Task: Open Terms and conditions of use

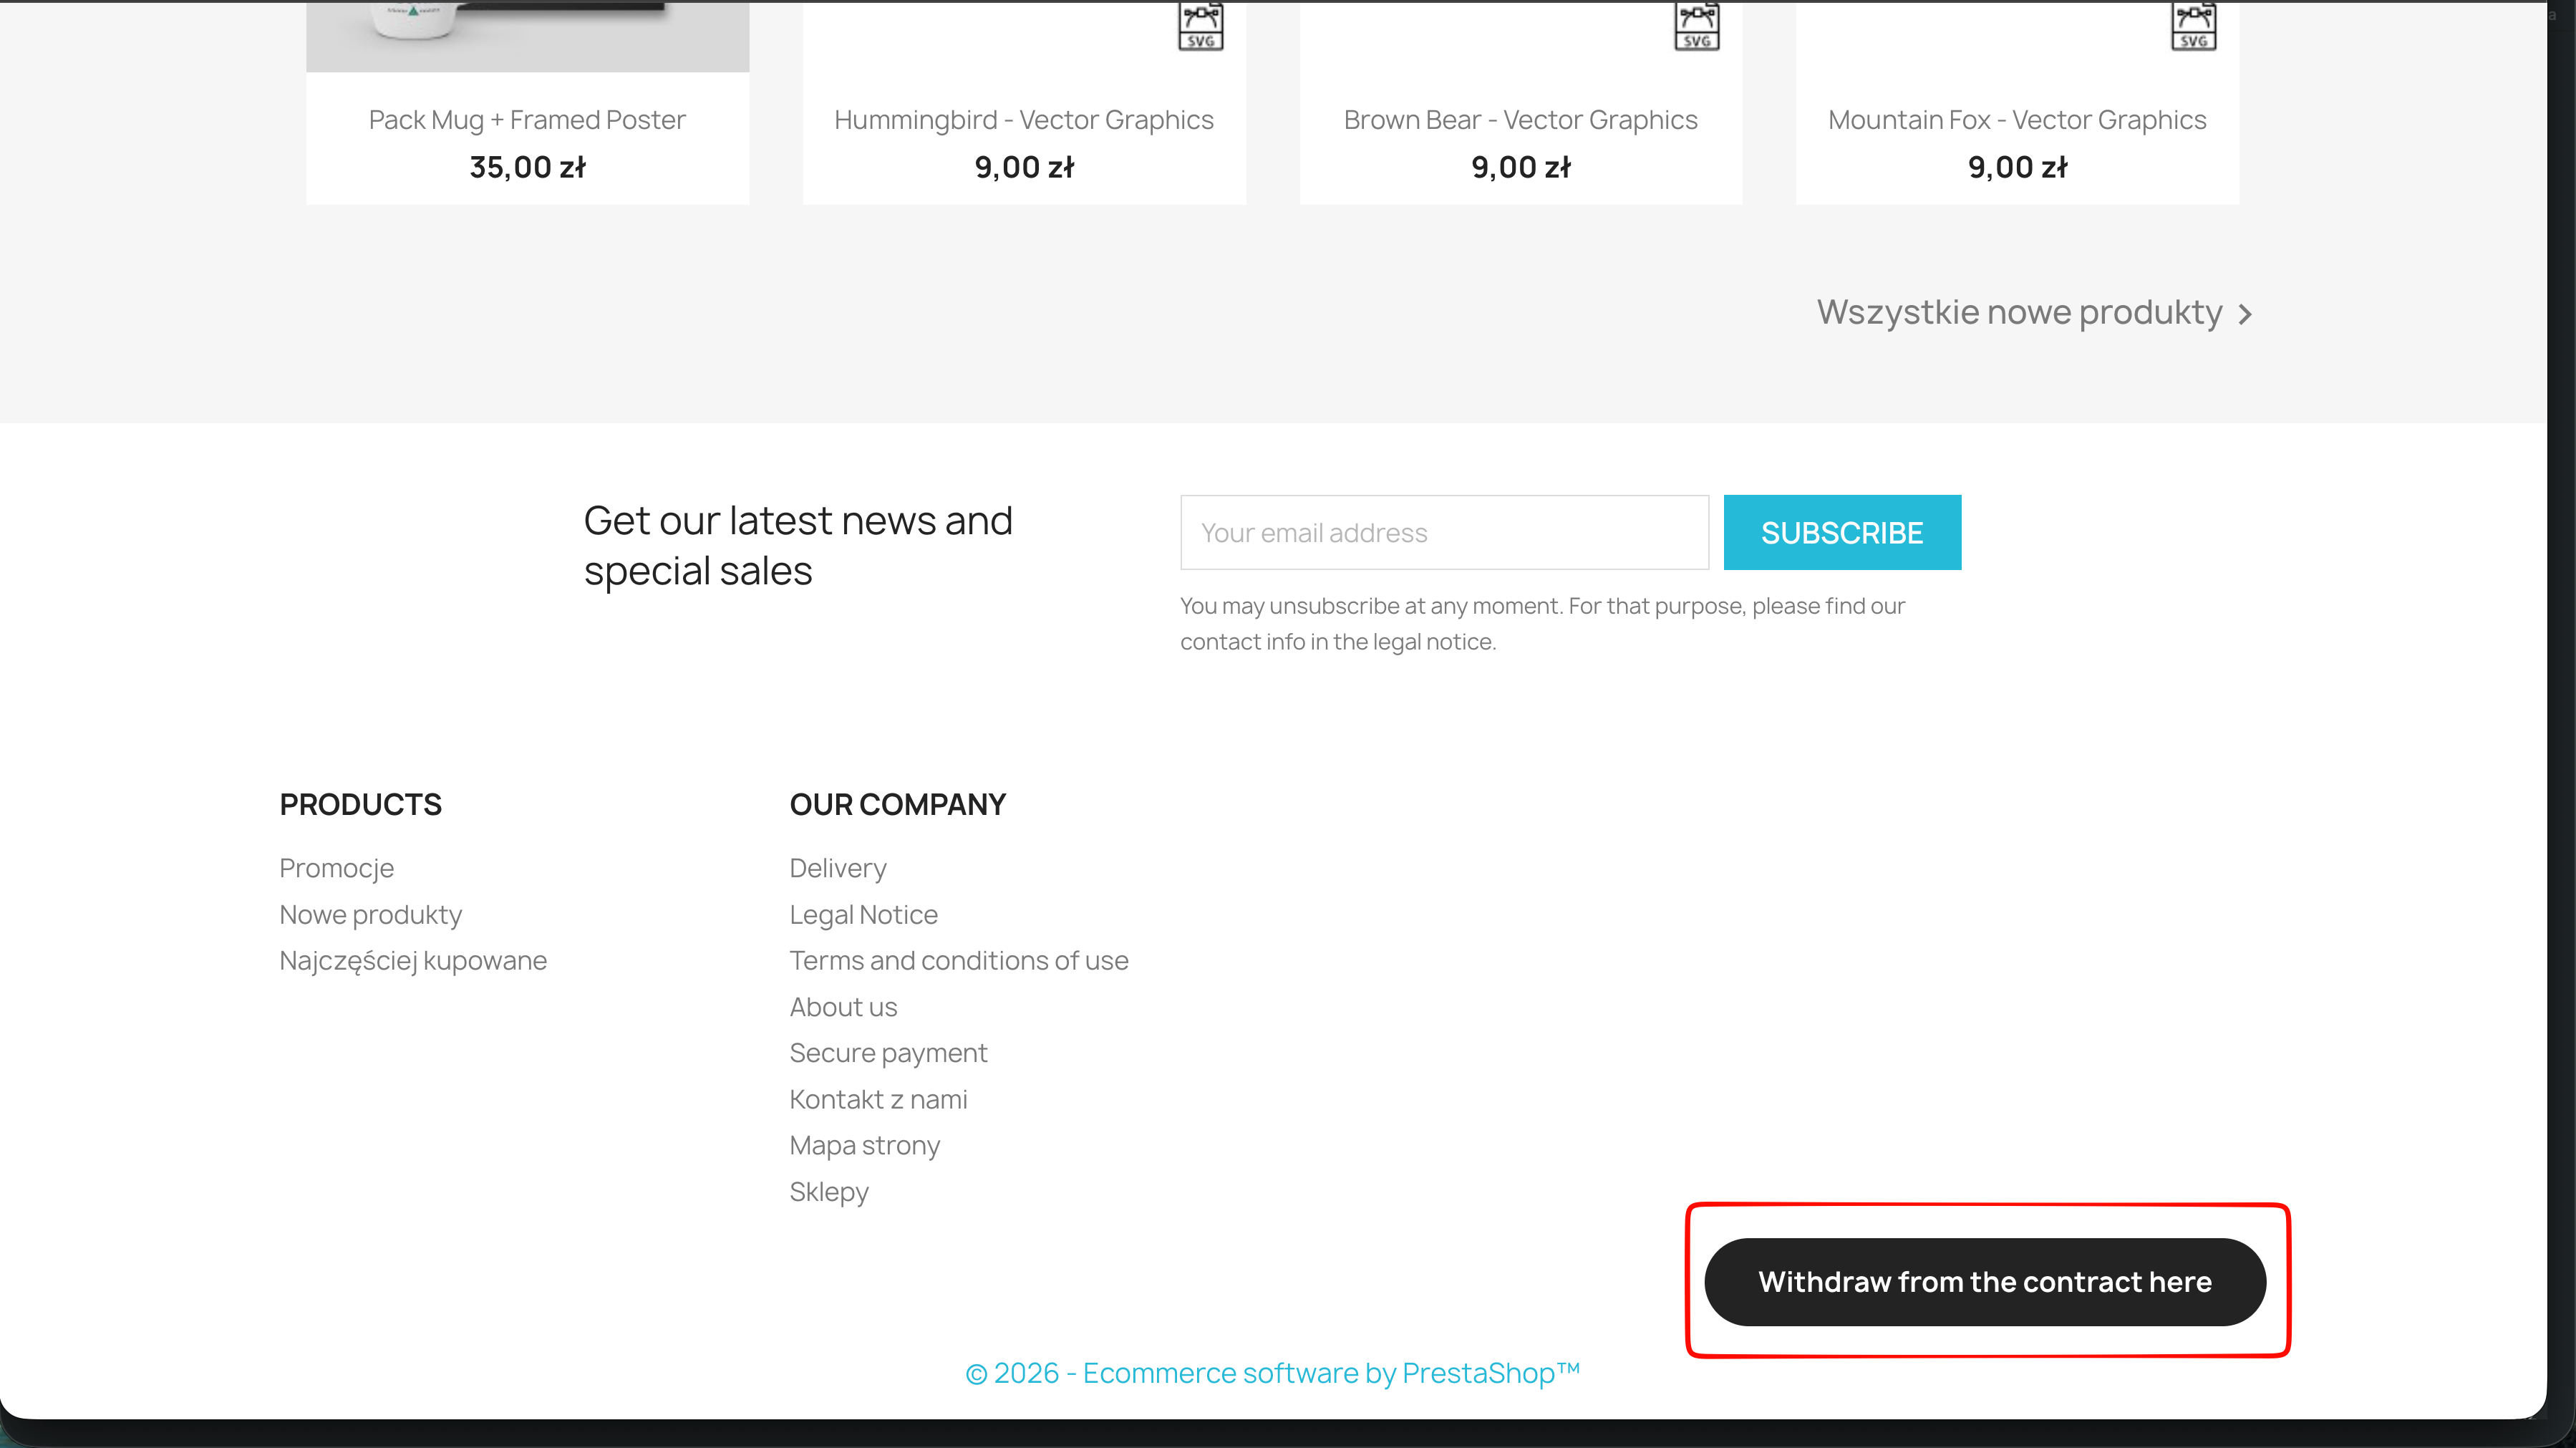Action: (x=958, y=960)
